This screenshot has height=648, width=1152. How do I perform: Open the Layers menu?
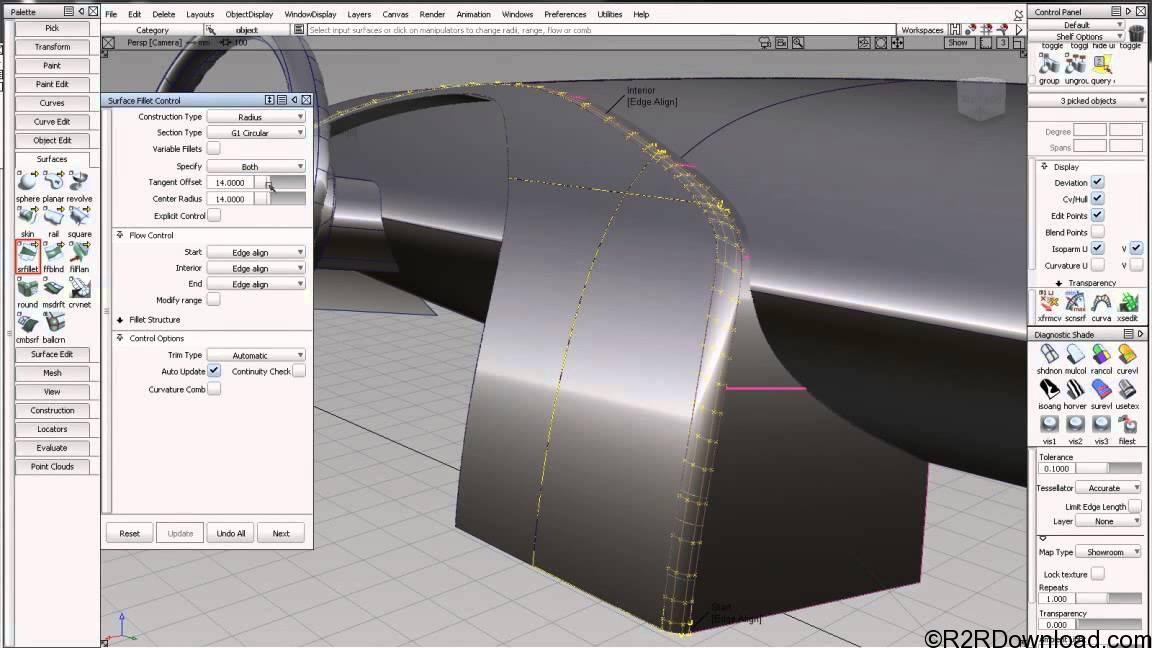coord(359,14)
